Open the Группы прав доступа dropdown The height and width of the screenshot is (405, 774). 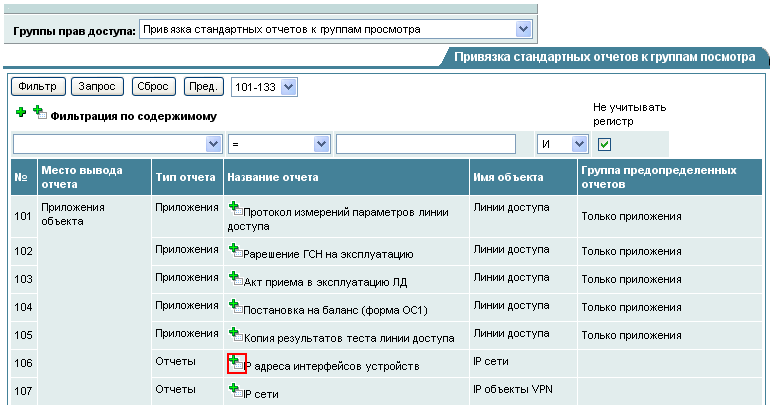click(336, 29)
